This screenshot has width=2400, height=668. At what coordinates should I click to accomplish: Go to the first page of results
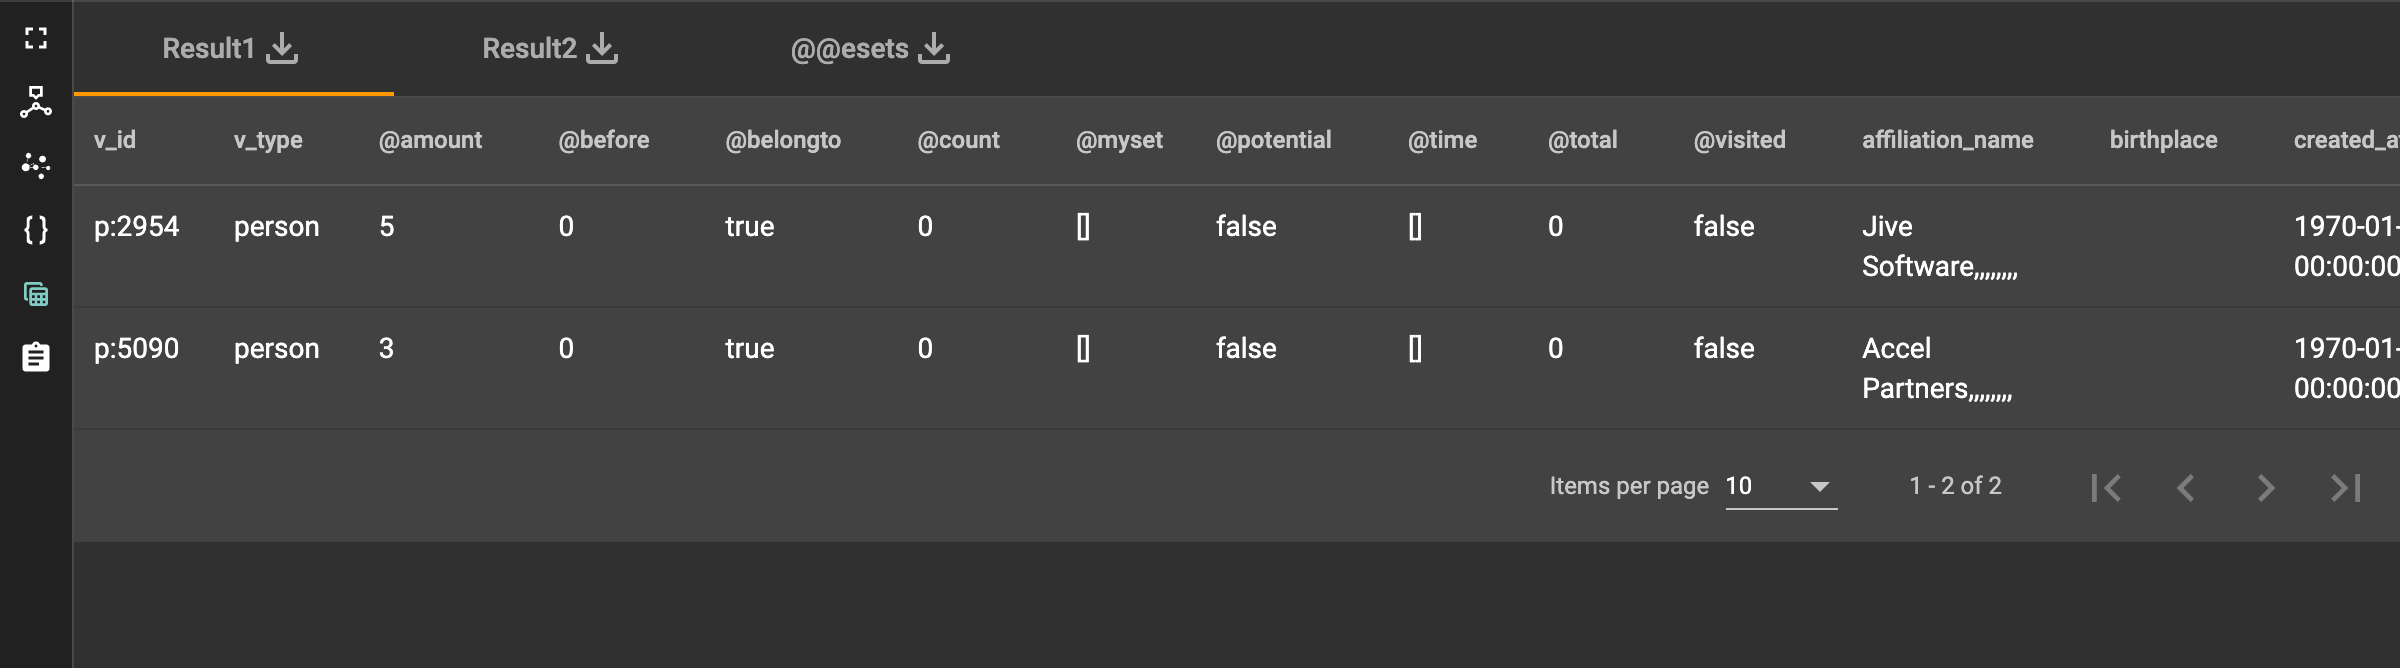(2106, 488)
